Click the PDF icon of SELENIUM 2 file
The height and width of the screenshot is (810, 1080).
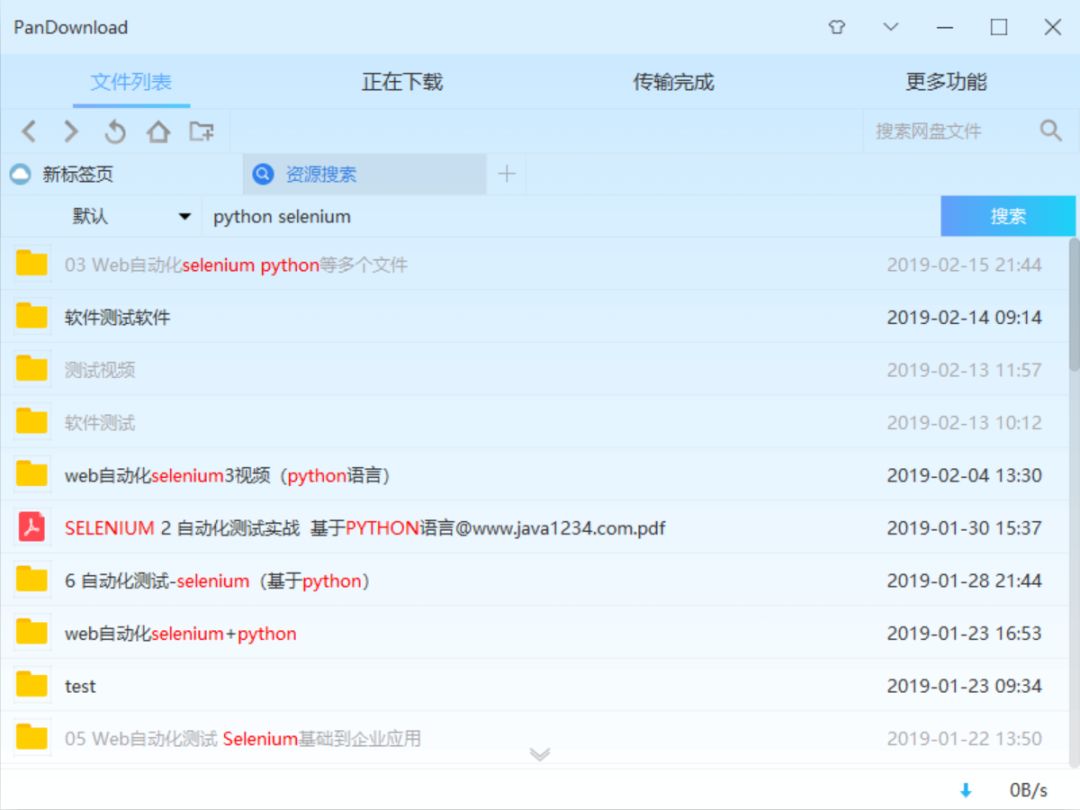(x=32, y=528)
